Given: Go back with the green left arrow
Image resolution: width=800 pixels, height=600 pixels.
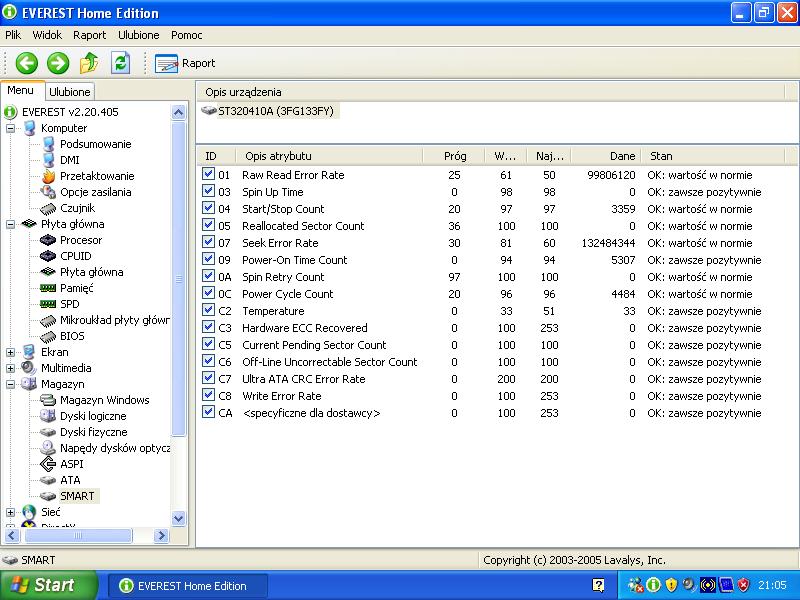Looking at the screenshot, I should pyautogui.click(x=27, y=63).
